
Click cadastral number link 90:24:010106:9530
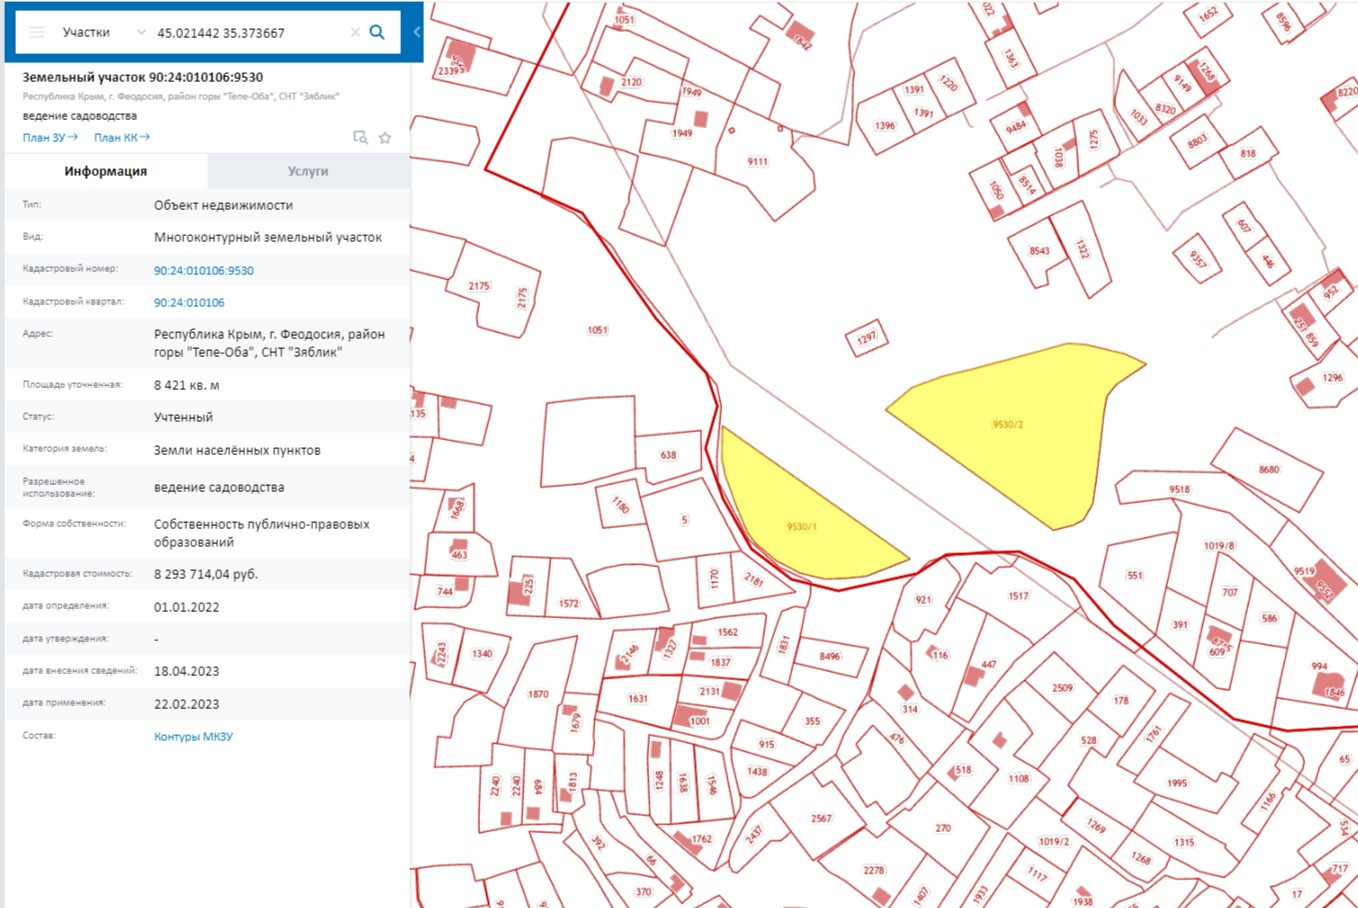coord(203,270)
